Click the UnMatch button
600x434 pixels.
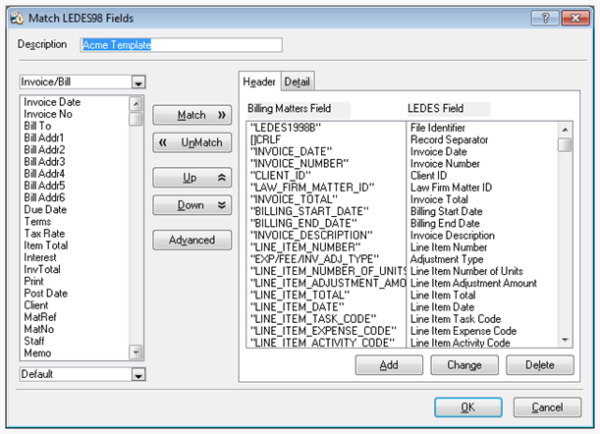[192, 142]
